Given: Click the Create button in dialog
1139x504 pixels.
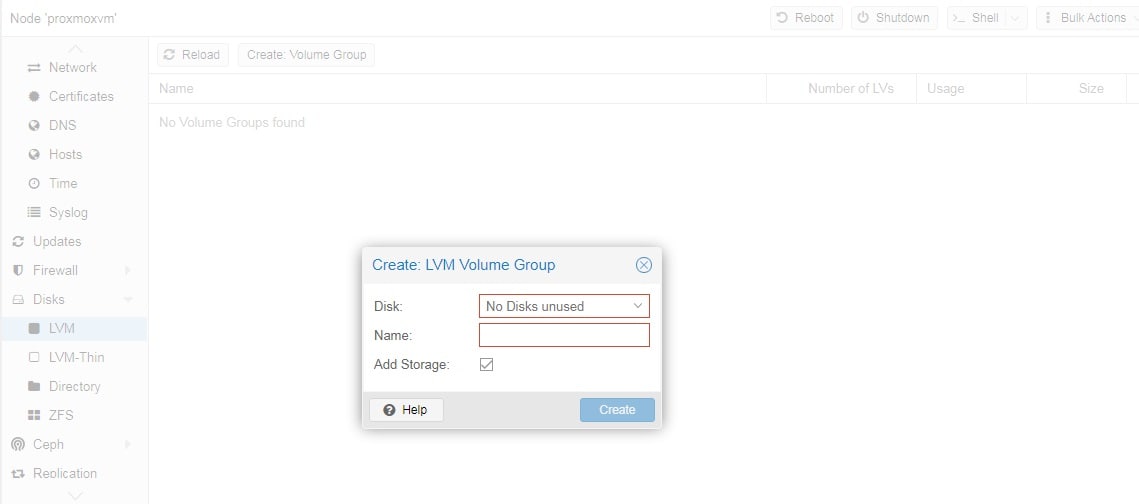Looking at the screenshot, I should click(x=617, y=410).
